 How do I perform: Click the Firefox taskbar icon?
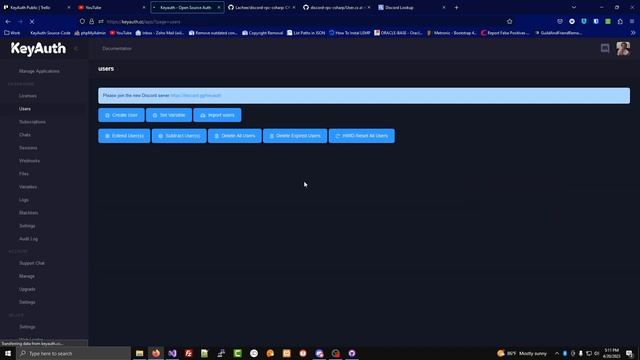click(156, 353)
